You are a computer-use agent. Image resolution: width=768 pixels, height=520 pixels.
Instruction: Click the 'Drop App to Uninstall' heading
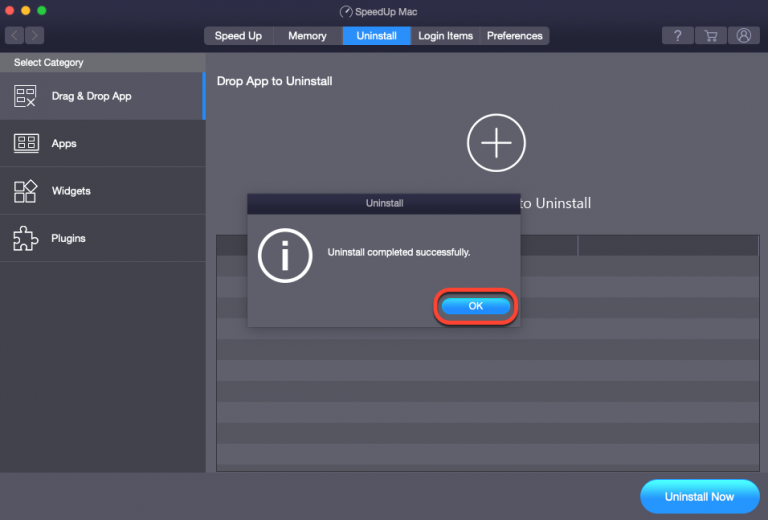click(x=274, y=81)
